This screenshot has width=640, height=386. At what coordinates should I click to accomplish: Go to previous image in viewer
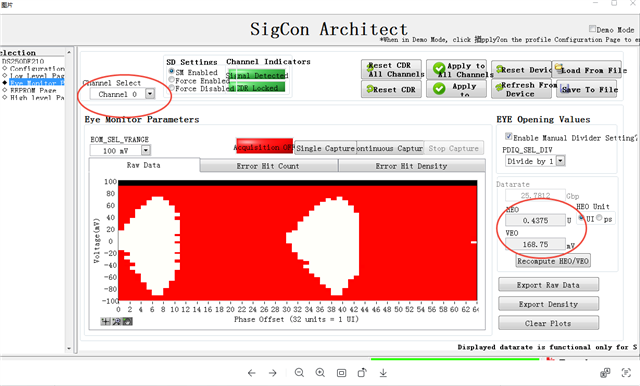click(x=251, y=373)
